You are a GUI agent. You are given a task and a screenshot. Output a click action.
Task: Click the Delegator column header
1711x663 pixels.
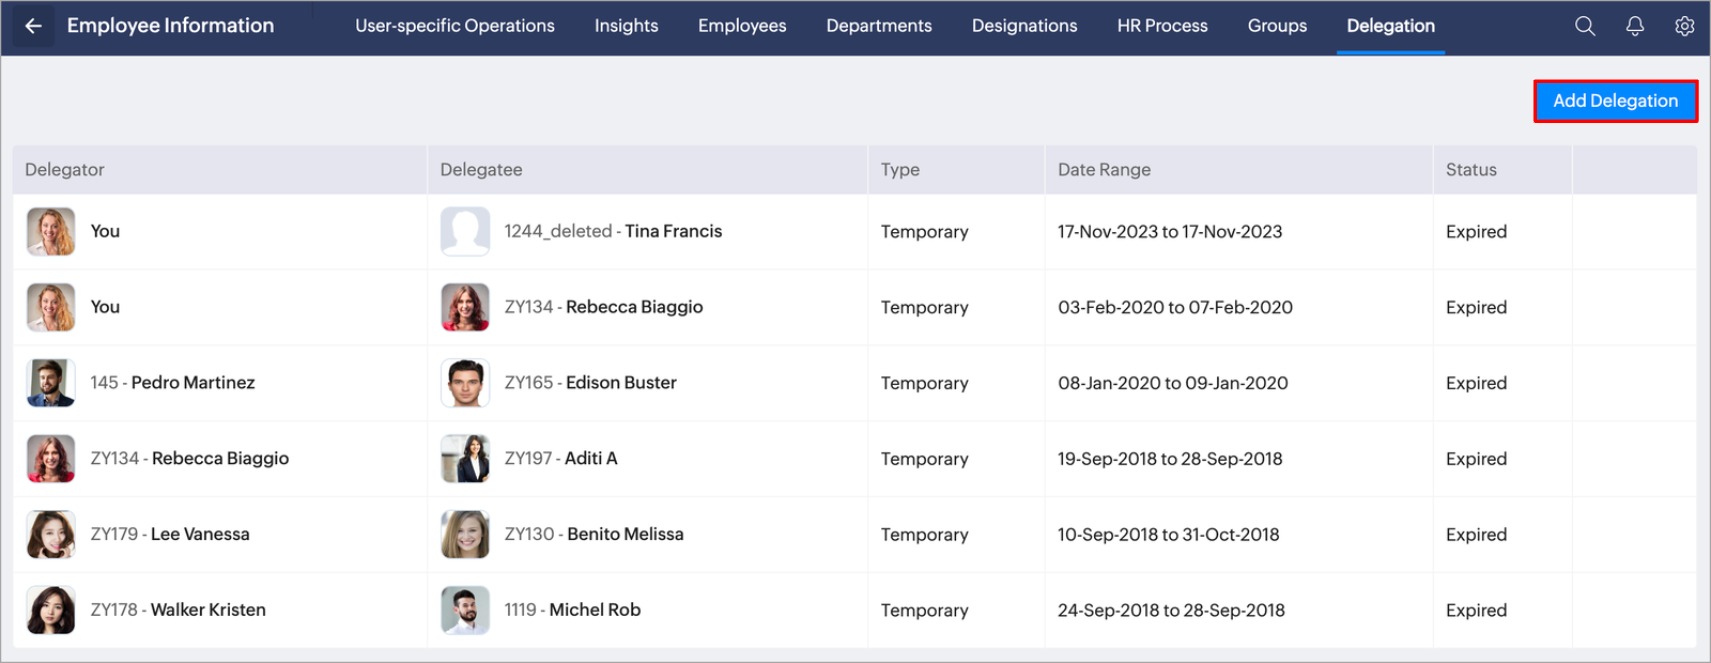[65, 170]
